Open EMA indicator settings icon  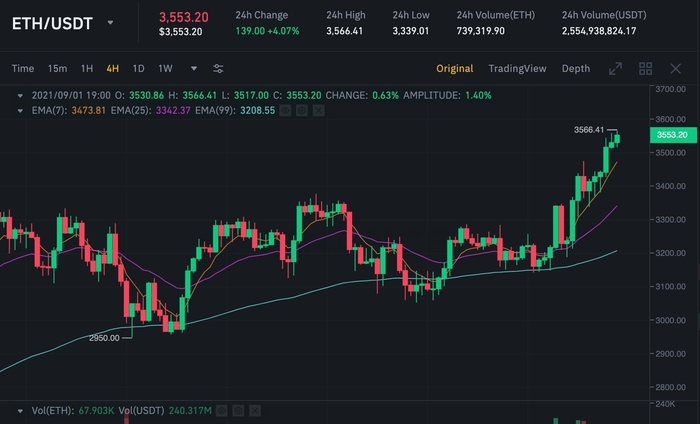[x=302, y=110]
